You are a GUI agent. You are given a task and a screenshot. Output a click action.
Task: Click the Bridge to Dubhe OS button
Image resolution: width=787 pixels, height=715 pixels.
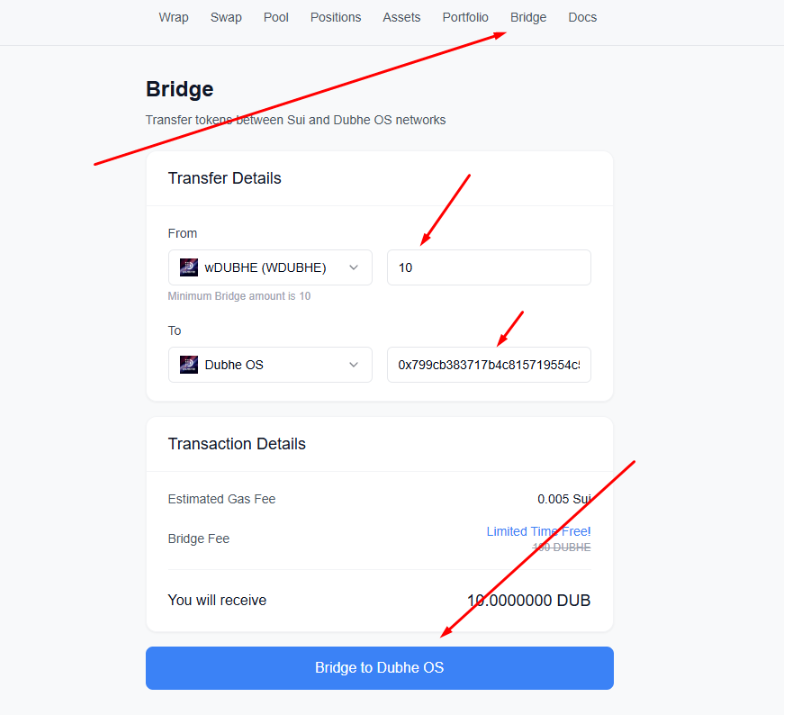click(x=379, y=668)
